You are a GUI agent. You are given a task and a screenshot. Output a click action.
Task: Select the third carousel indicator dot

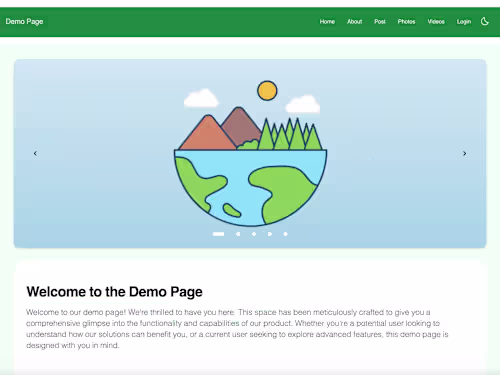click(254, 234)
